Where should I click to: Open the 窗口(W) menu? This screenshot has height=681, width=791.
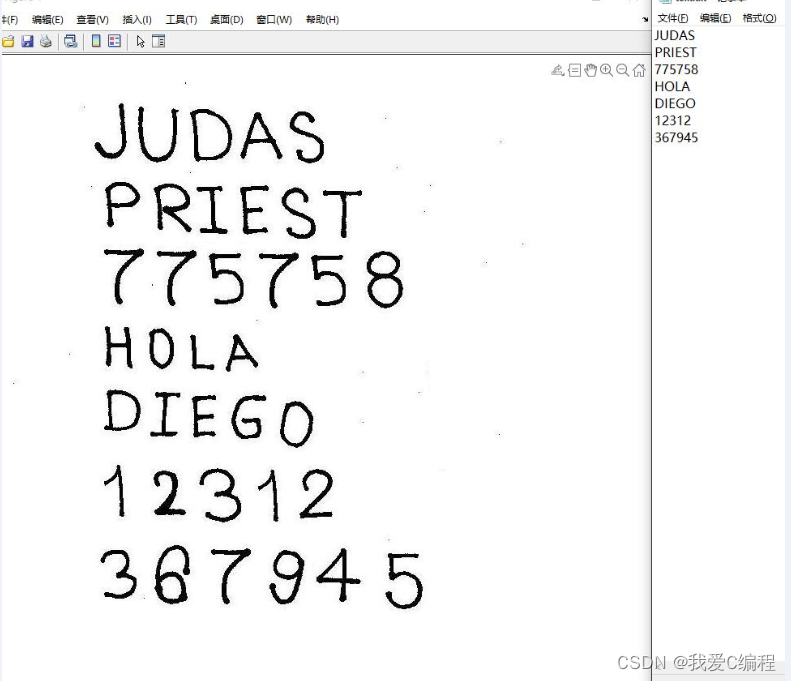tap(274, 20)
